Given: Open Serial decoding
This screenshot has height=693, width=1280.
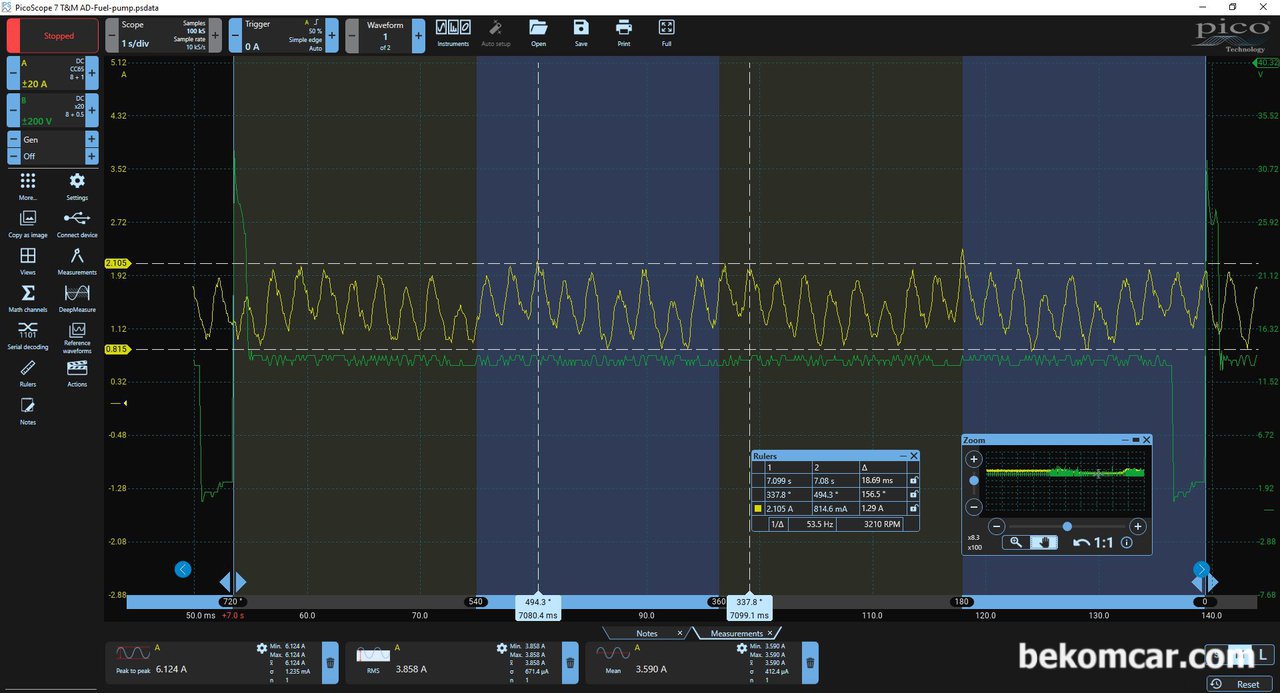Looking at the screenshot, I should tap(28, 335).
